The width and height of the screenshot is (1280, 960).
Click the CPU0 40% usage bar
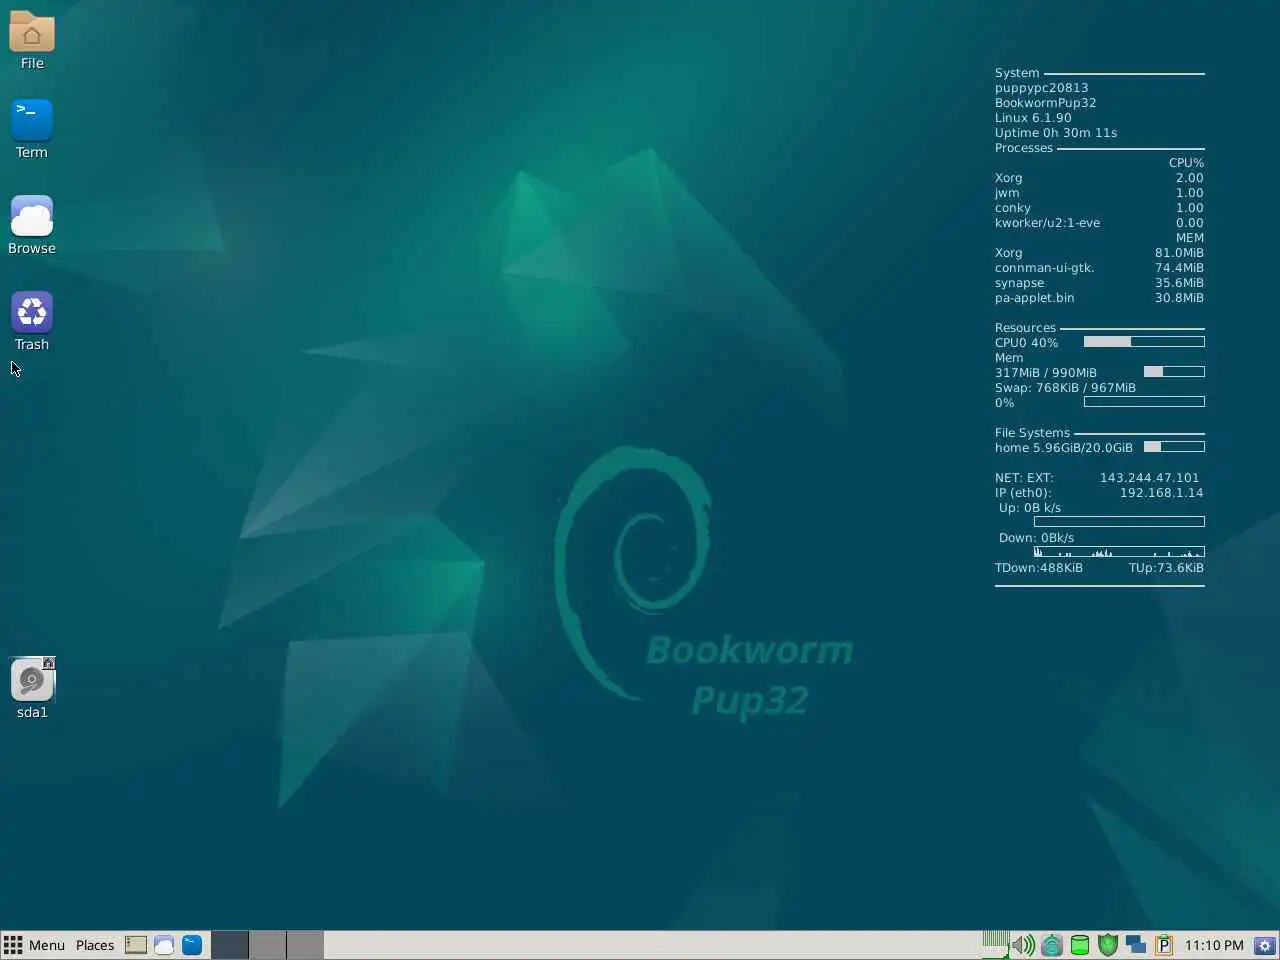coord(1144,342)
